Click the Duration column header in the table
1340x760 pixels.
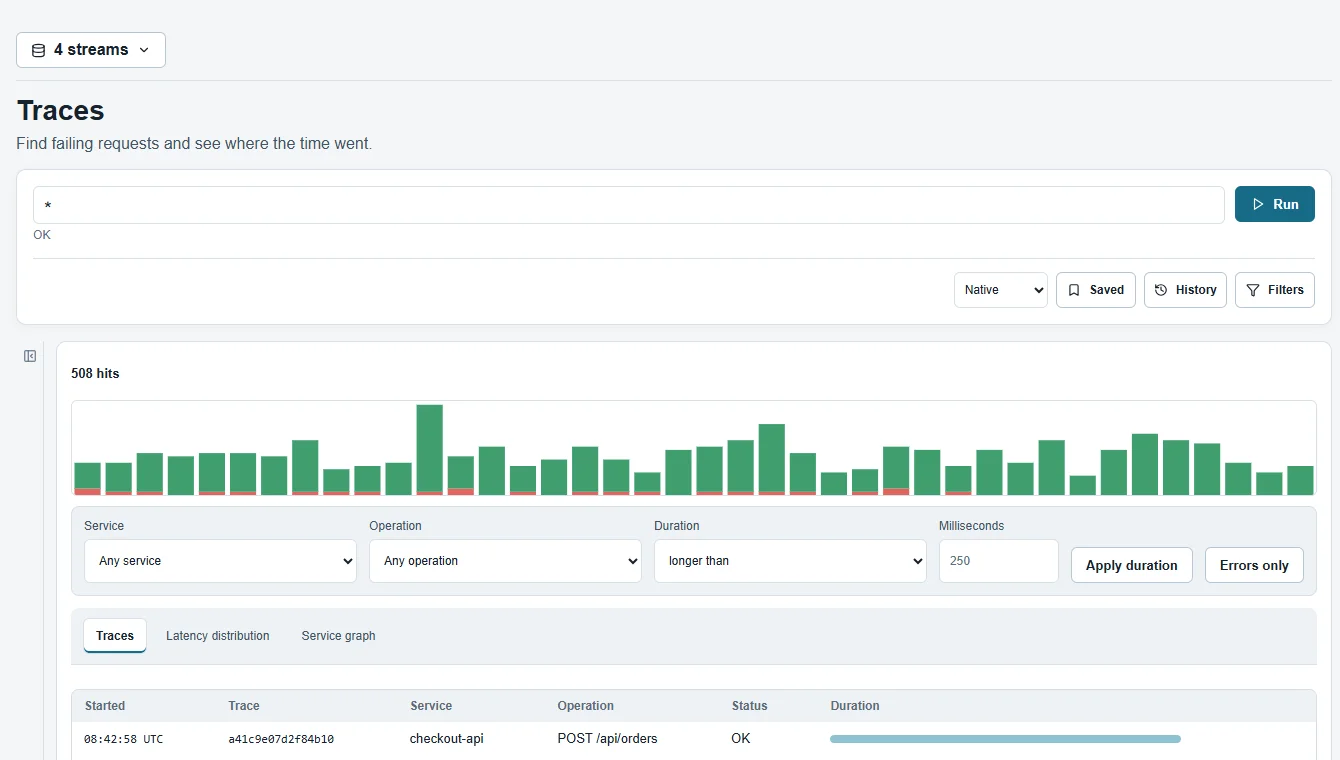[x=855, y=706]
